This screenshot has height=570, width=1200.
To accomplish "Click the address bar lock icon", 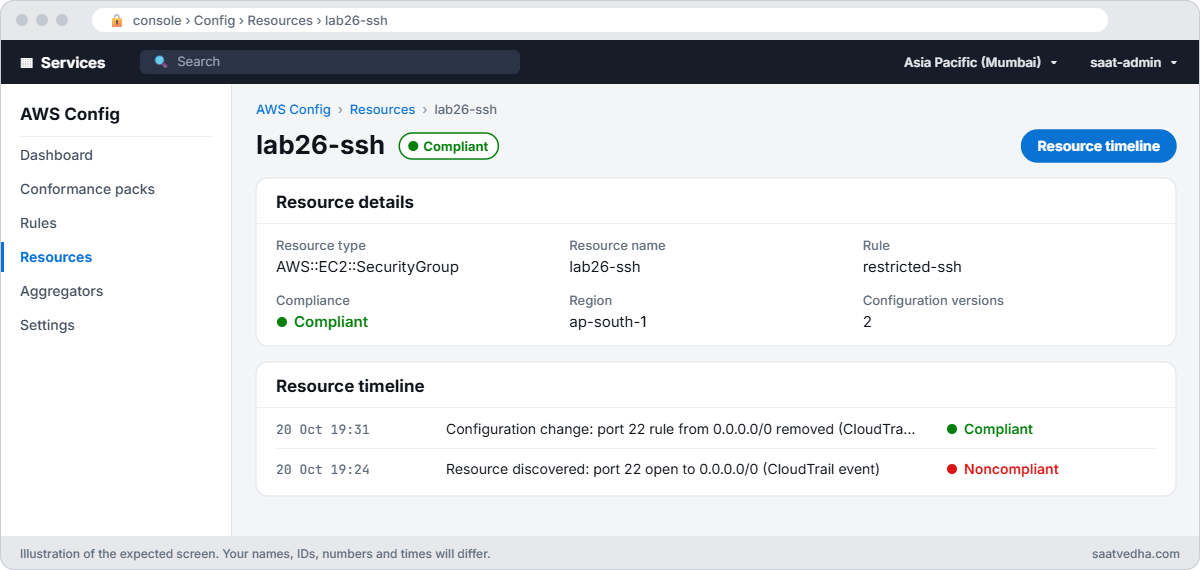I will point(117,20).
